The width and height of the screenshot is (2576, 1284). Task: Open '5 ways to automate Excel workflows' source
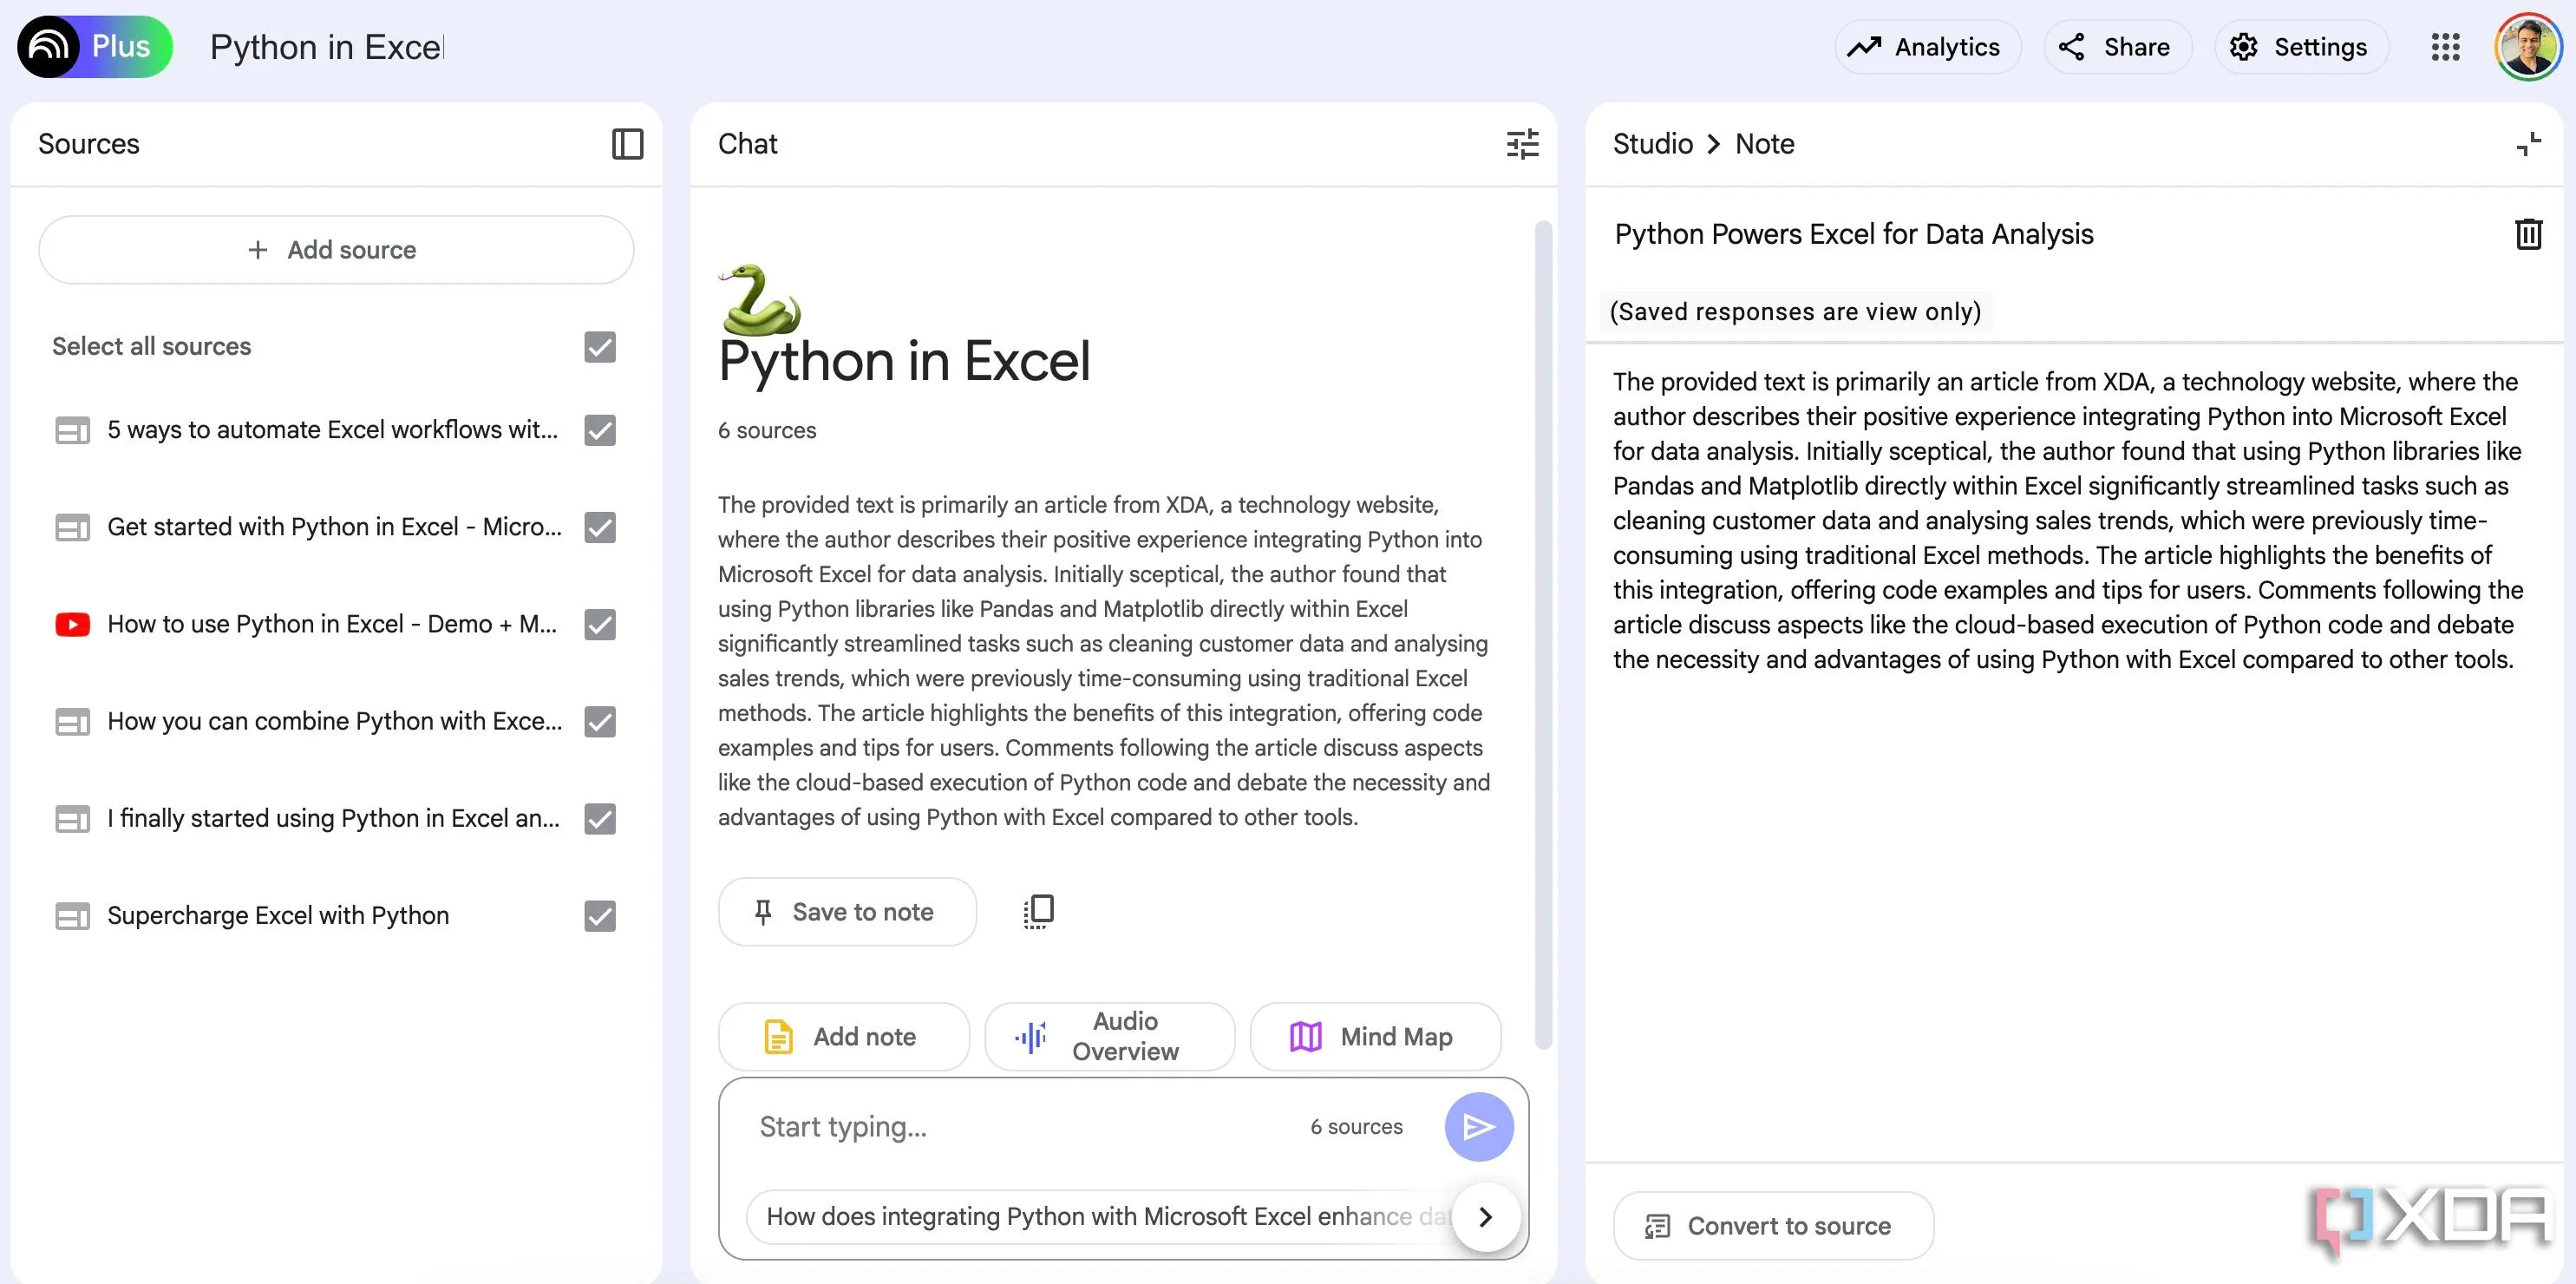coord(332,430)
